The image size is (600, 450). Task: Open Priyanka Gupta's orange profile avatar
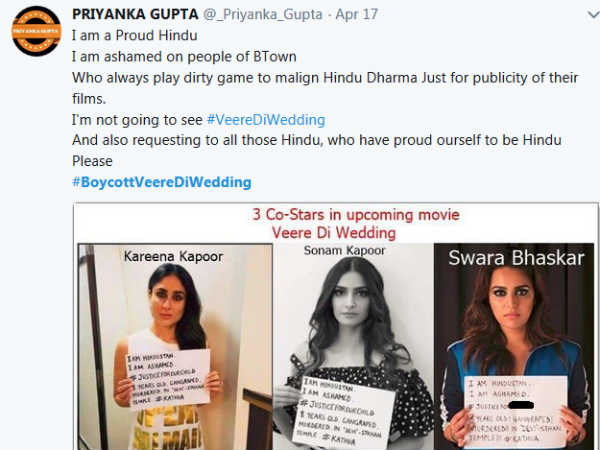click(x=36, y=31)
